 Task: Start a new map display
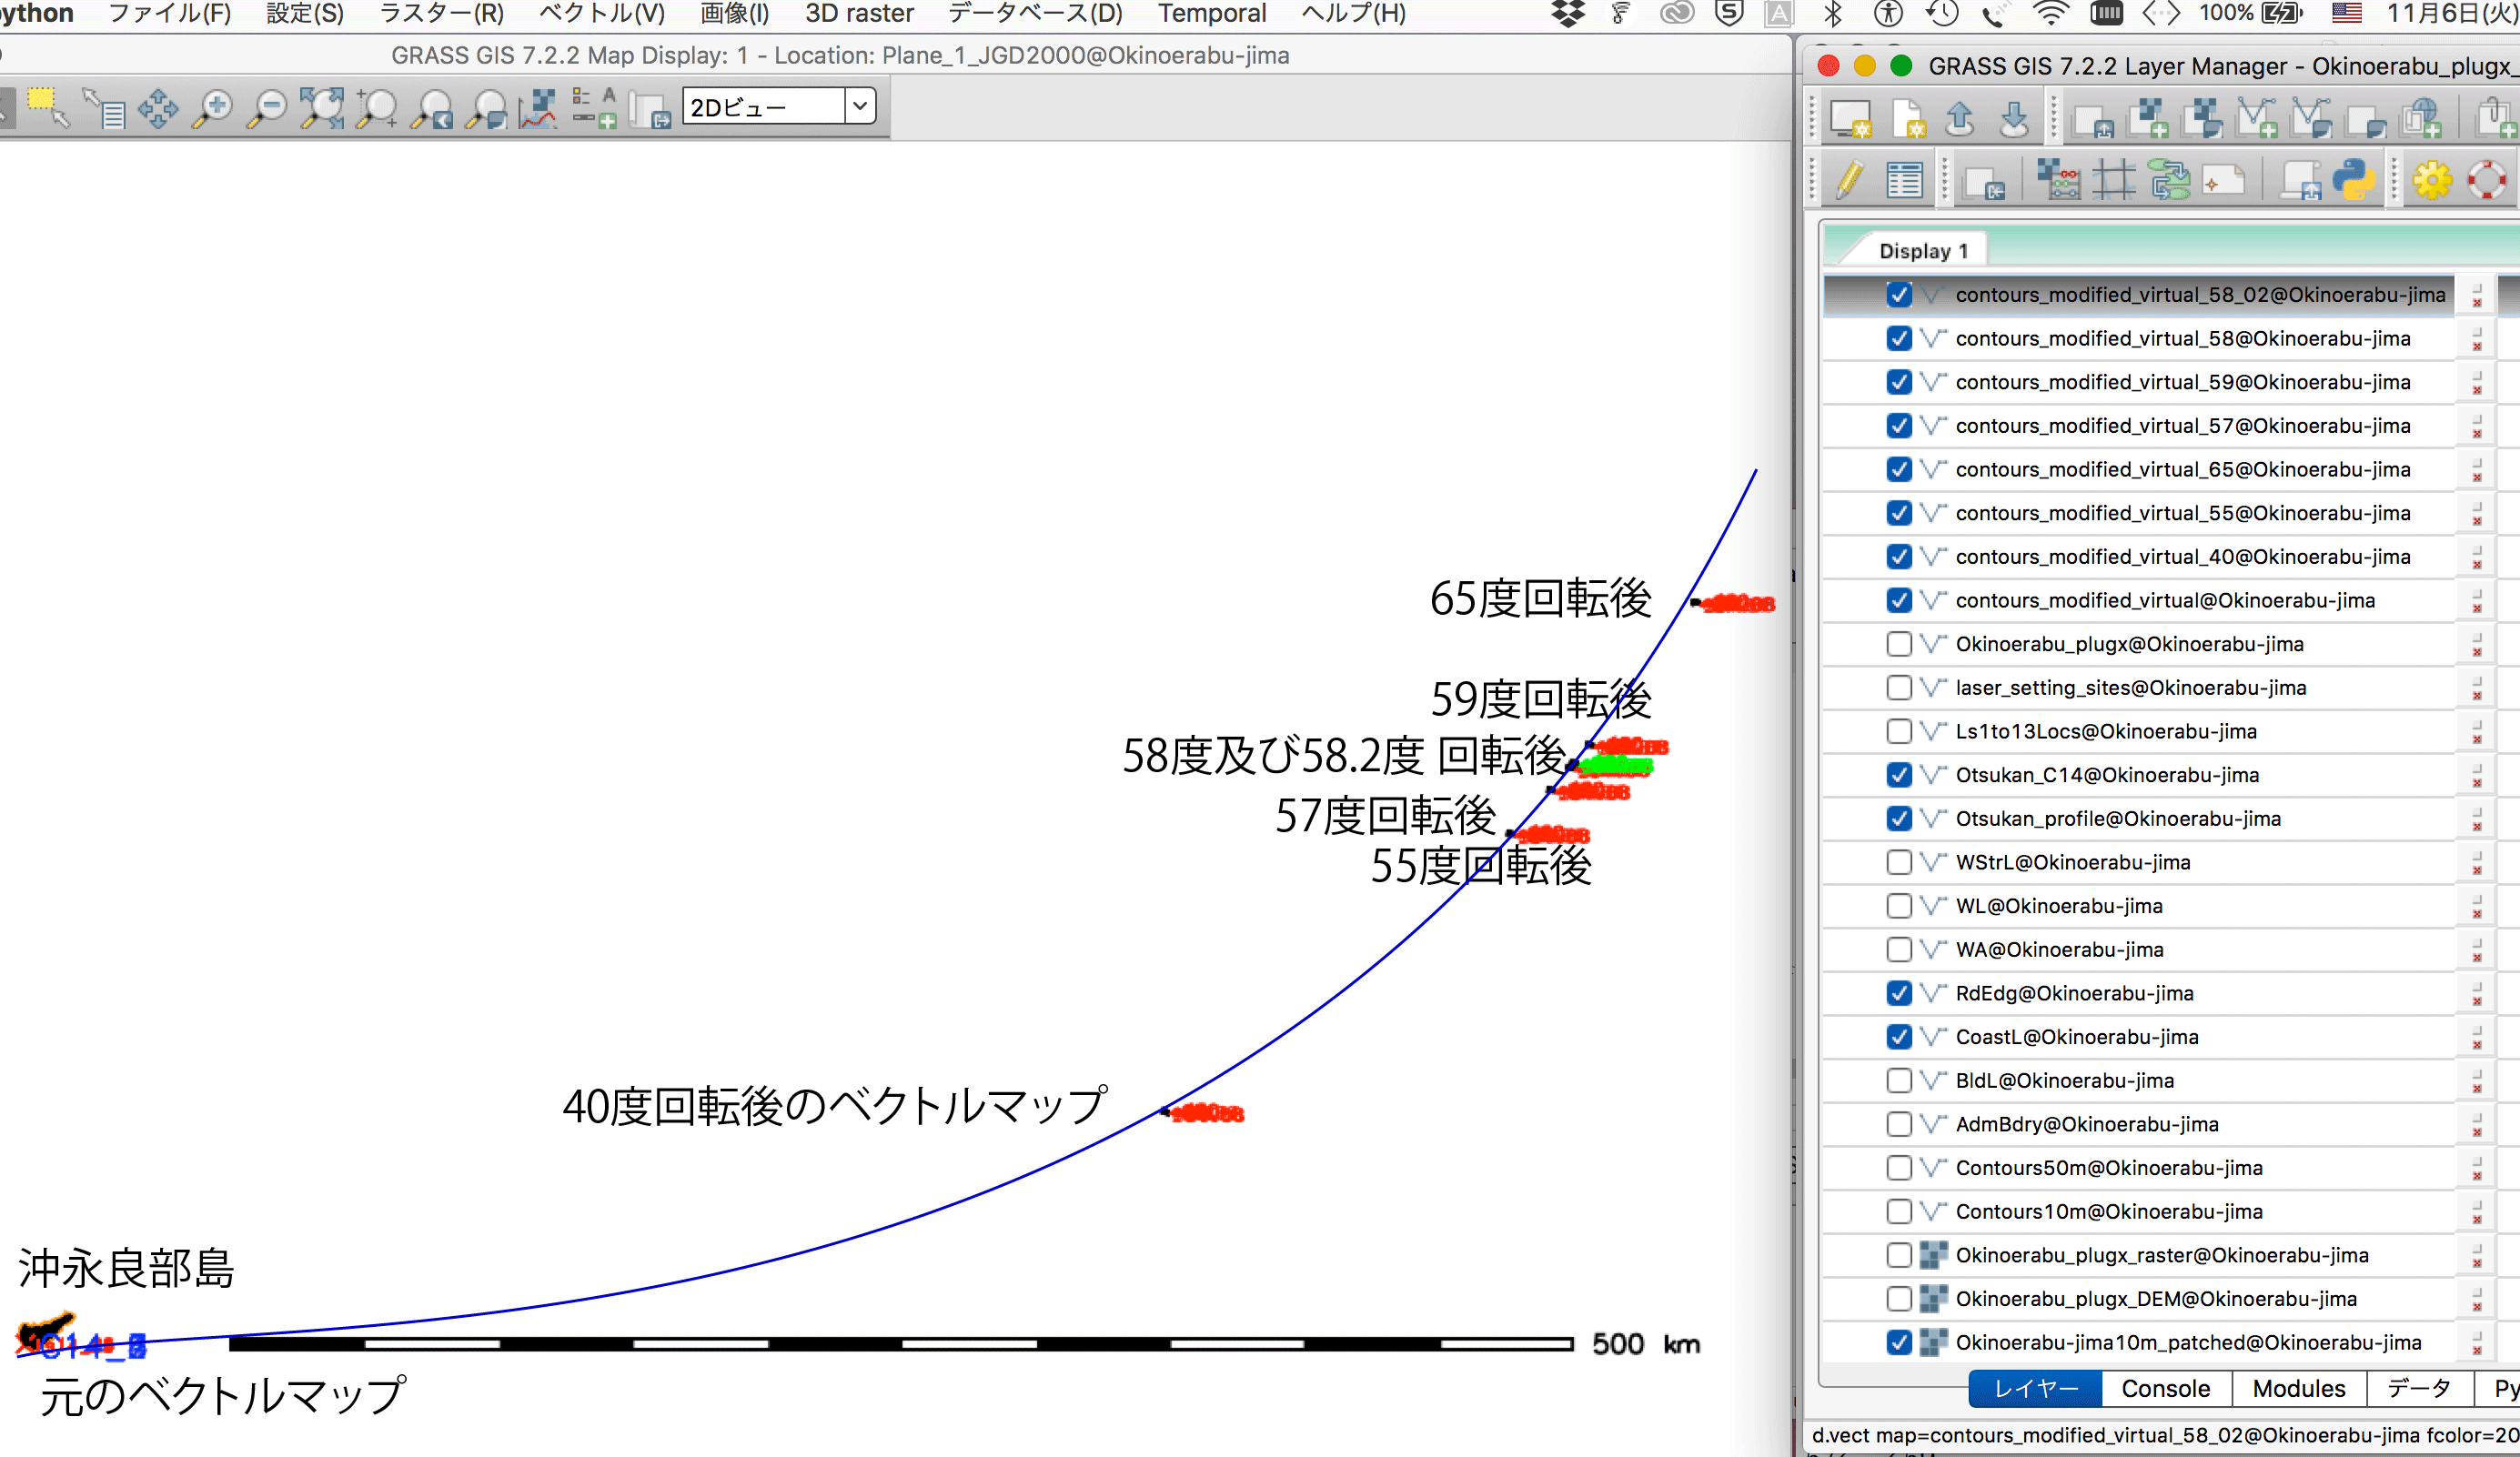click(1850, 120)
